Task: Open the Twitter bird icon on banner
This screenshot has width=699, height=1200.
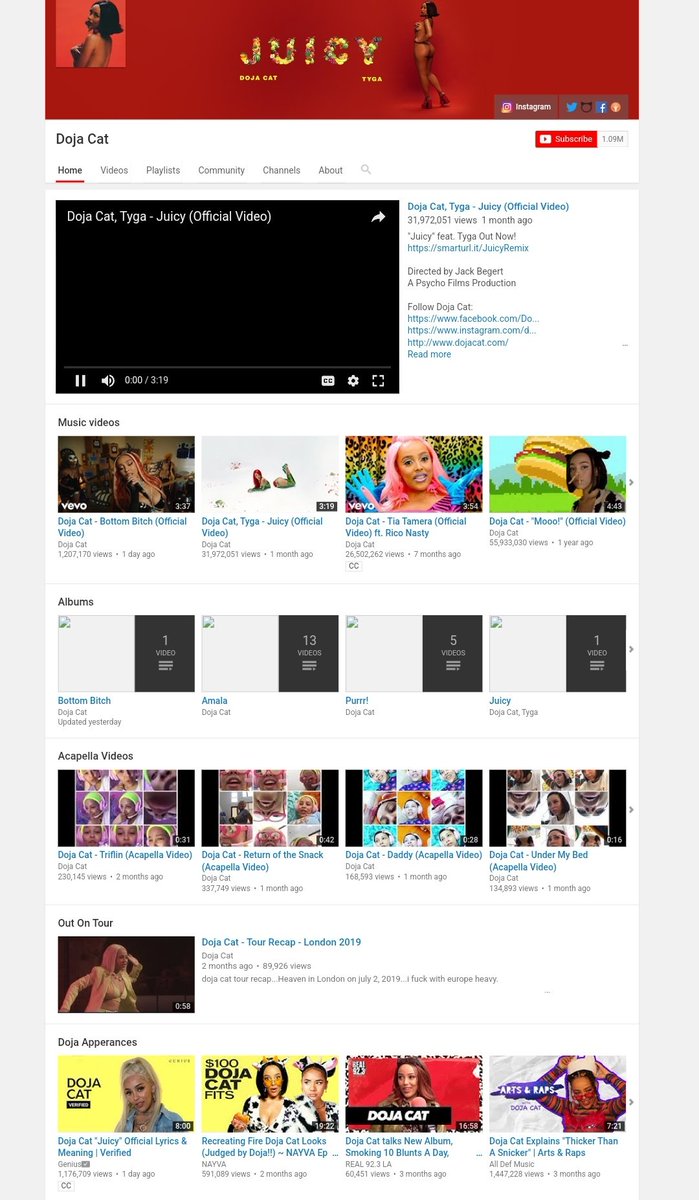Action: pyautogui.click(x=572, y=107)
